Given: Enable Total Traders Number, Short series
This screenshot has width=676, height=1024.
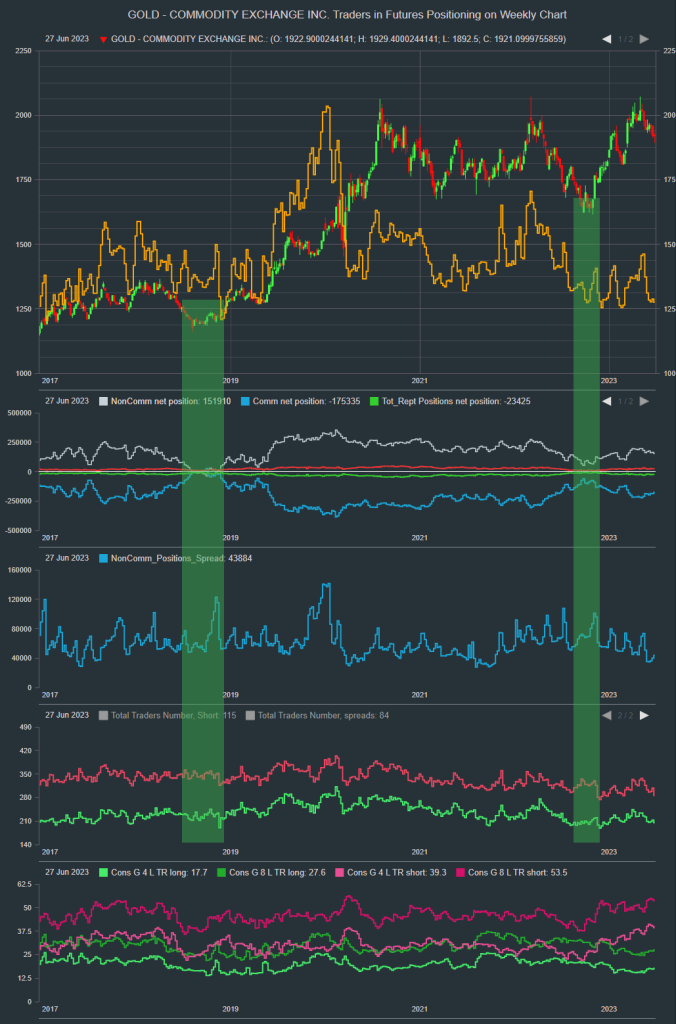Looking at the screenshot, I should (104, 715).
